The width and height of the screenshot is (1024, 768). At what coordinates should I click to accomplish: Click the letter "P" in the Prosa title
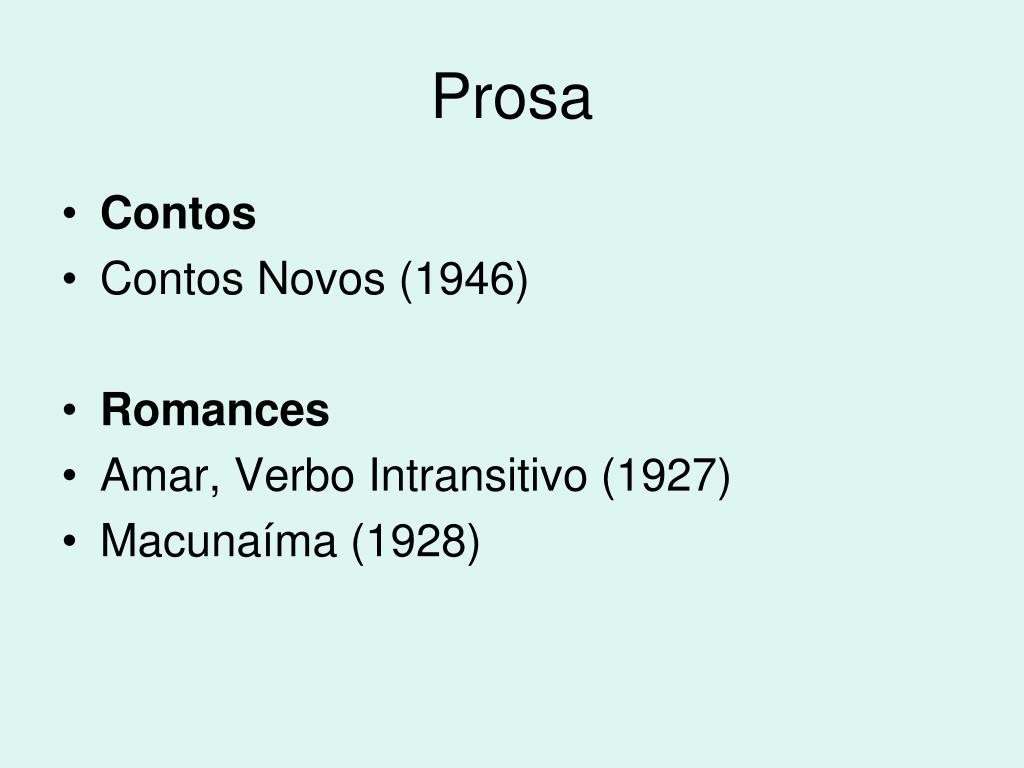tap(449, 97)
